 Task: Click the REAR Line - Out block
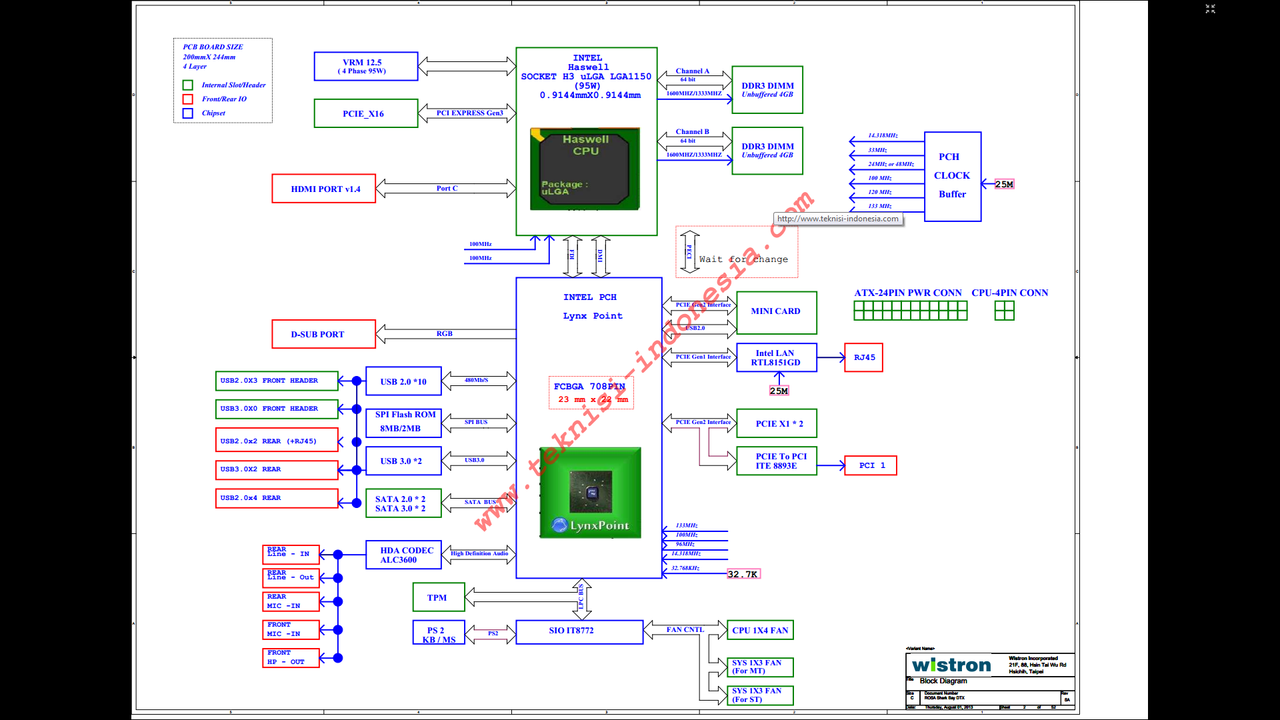point(292,577)
